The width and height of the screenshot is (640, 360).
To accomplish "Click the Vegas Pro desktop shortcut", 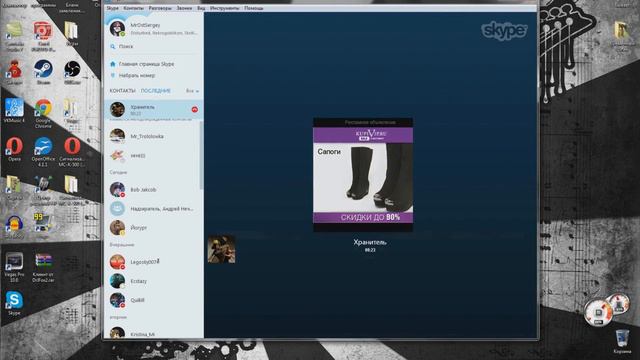I will tap(14, 267).
